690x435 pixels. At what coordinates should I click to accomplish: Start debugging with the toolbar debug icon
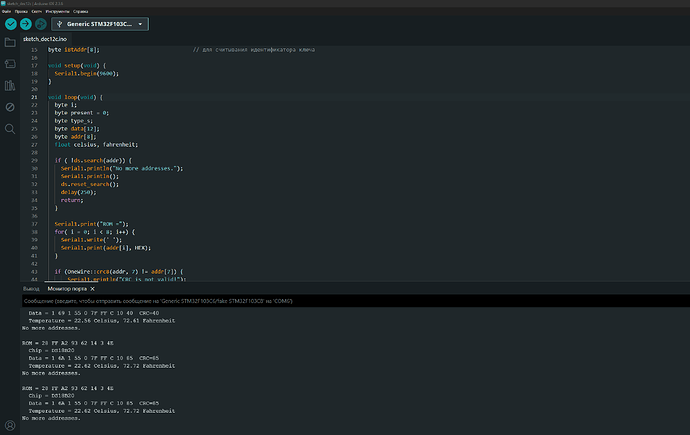[42, 23]
